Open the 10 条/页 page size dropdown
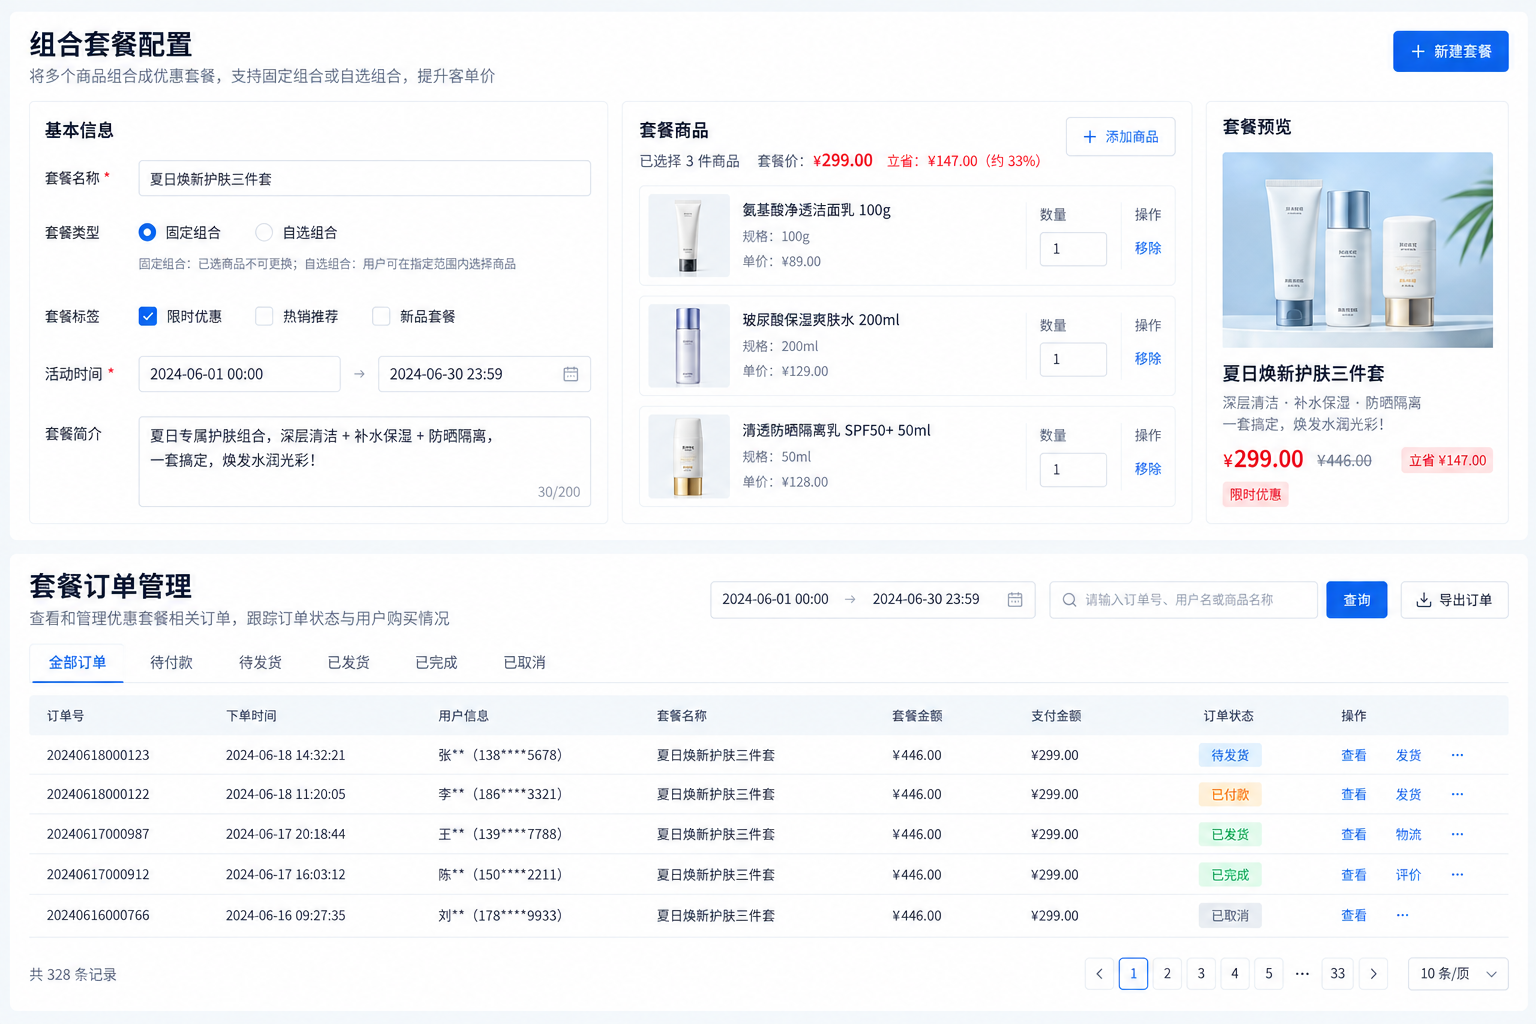Image resolution: width=1536 pixels, height=1024 pixels. (x=1457, y=973)
